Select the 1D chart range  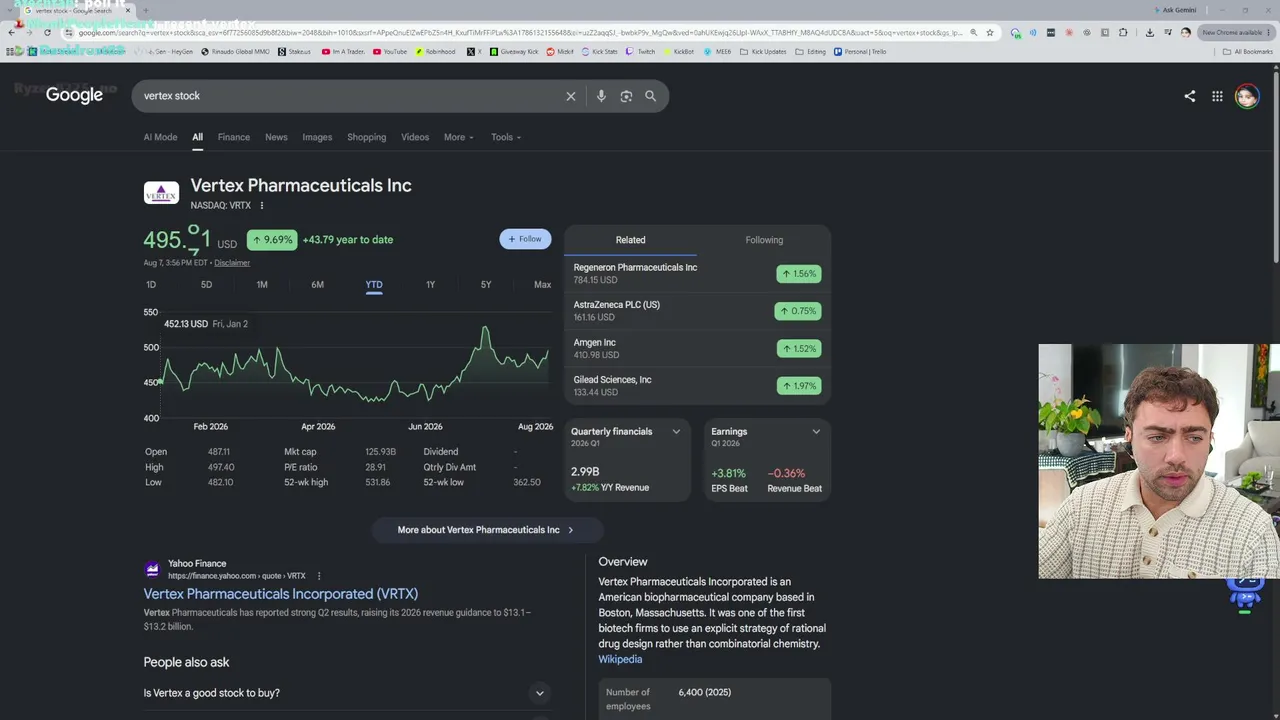(151, 285)
